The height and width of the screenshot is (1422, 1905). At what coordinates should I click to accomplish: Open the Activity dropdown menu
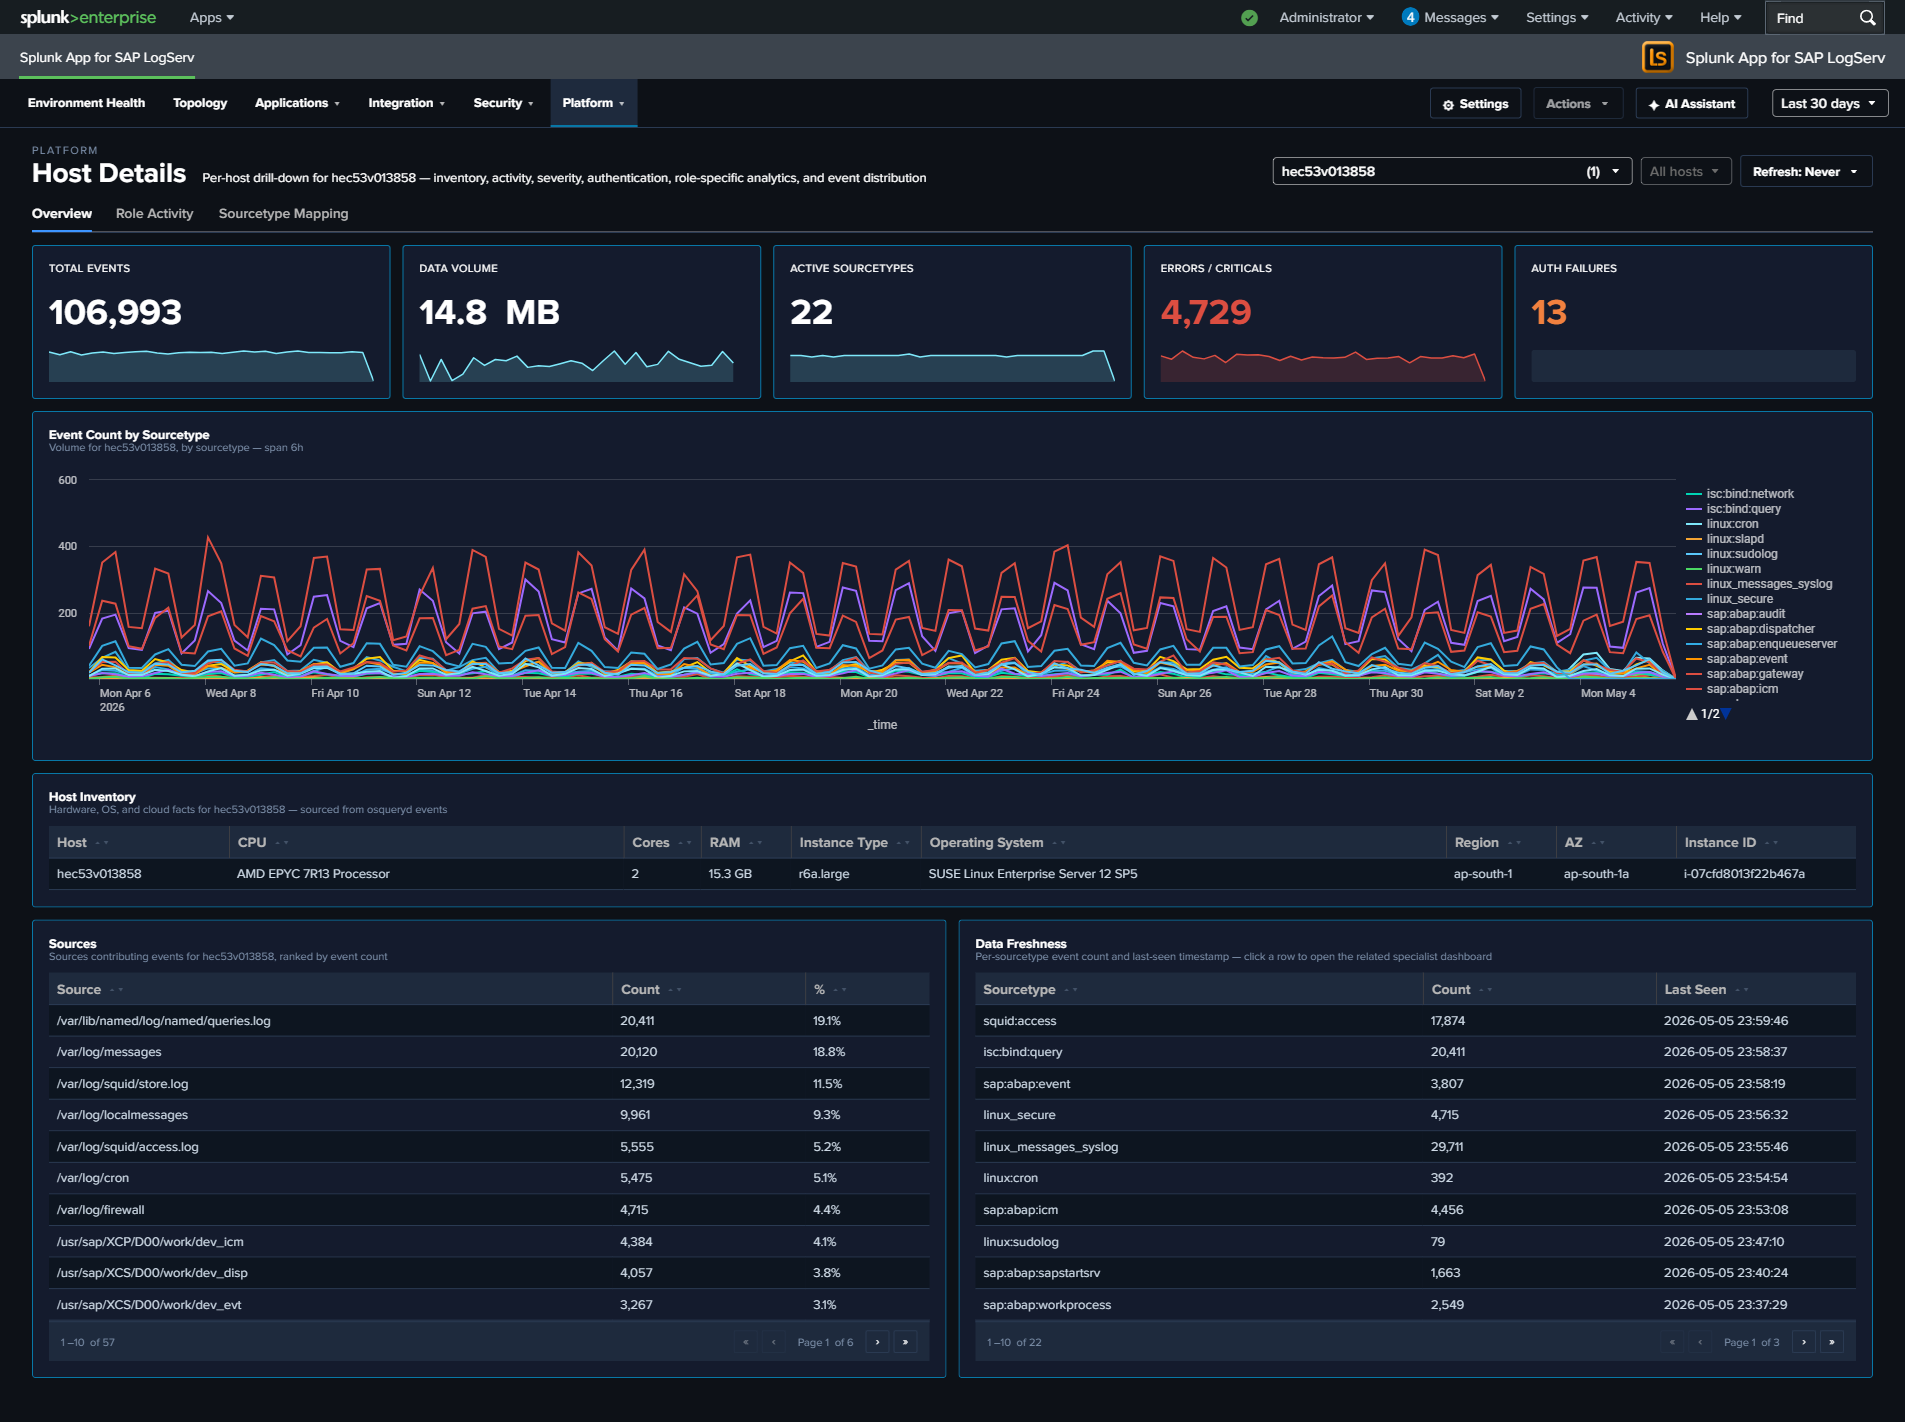(1644, 17)
